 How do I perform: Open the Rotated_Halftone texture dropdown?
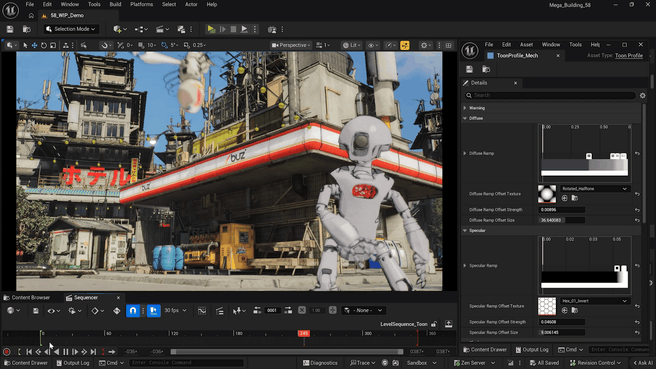point(594,189)
